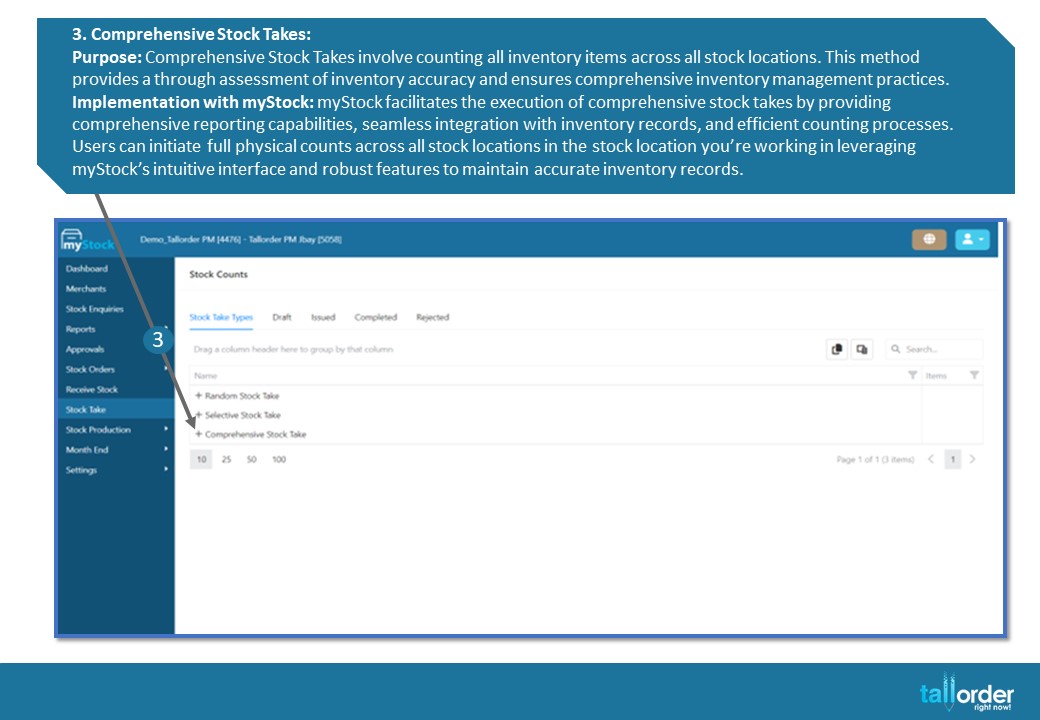Viewport: 1040px width, 720px height.
Task: Open Dashboard in the sidebar
Action: click(87, 269)
